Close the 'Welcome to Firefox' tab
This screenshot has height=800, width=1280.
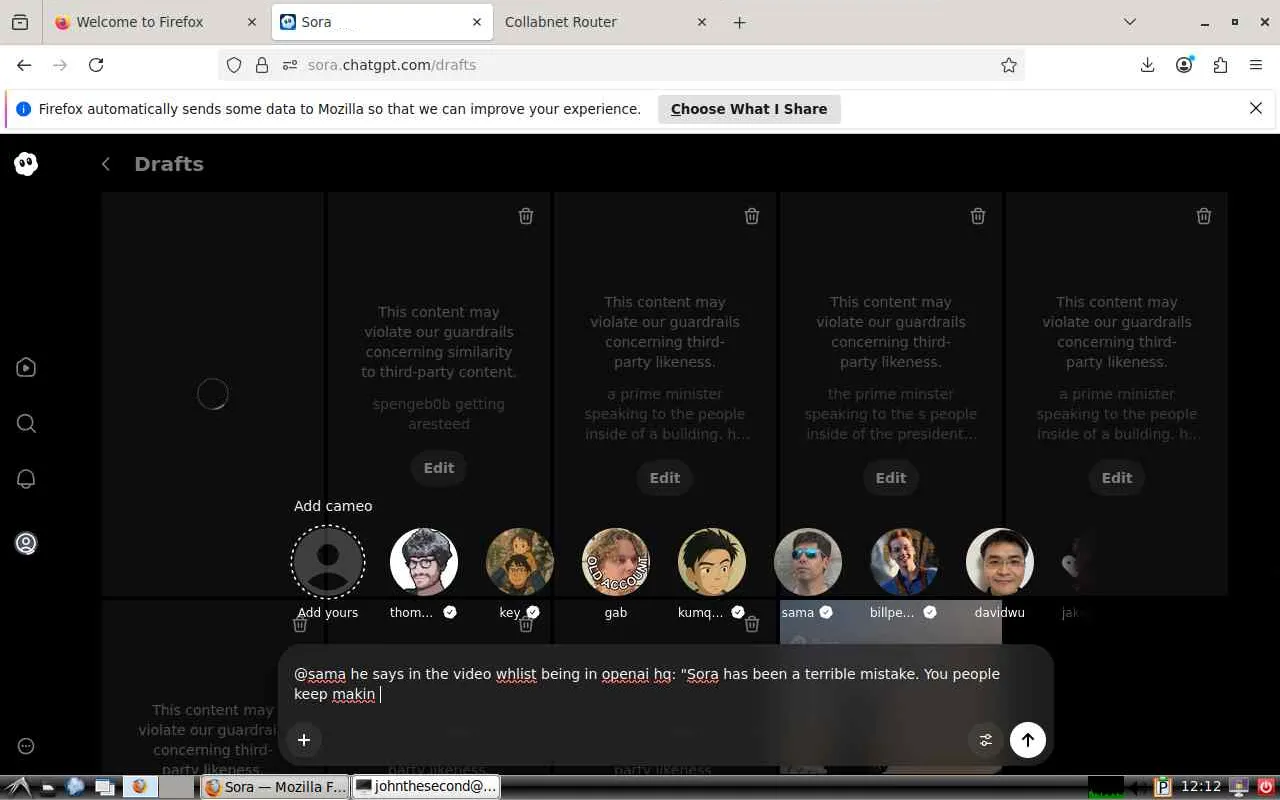point(250,22)
